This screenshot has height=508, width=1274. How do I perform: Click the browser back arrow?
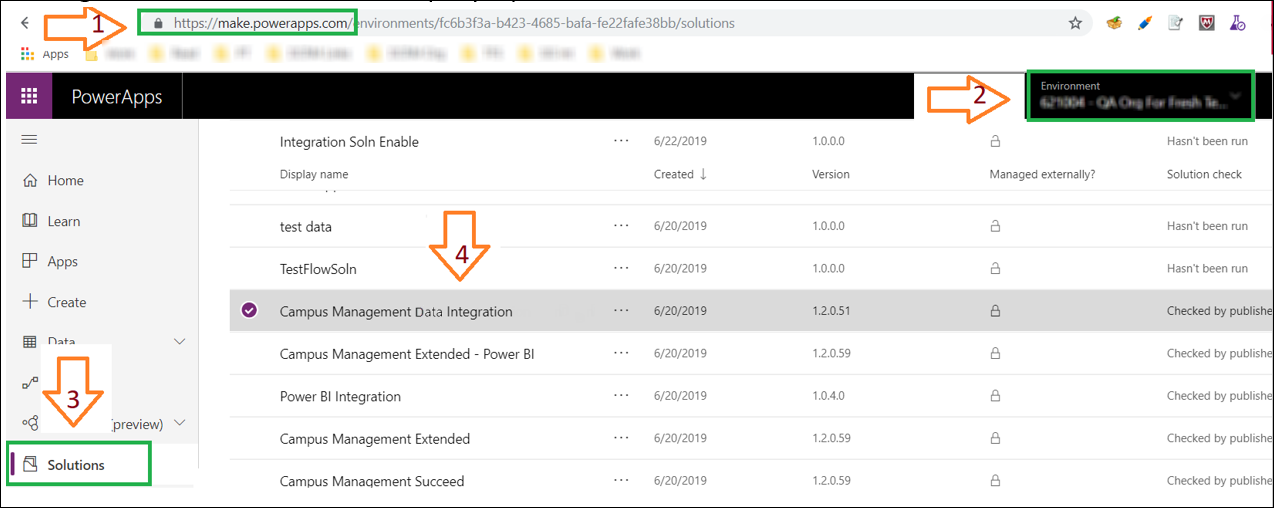coord(25,23)
